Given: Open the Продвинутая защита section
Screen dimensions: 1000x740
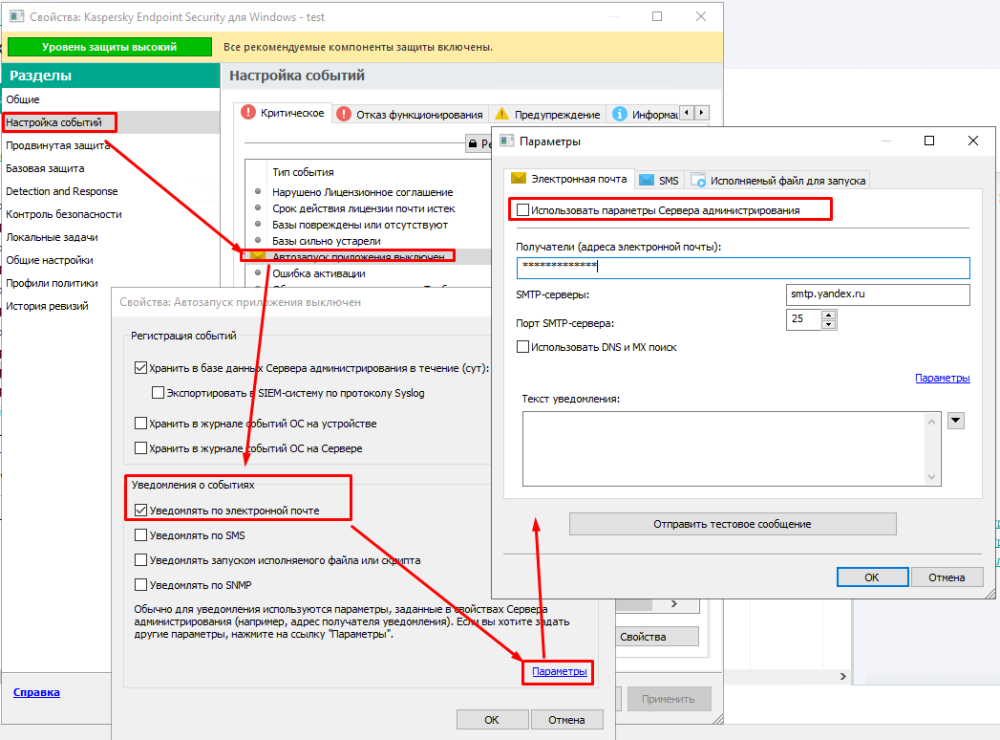Looking at the screenshot, I should pos(111,145).
